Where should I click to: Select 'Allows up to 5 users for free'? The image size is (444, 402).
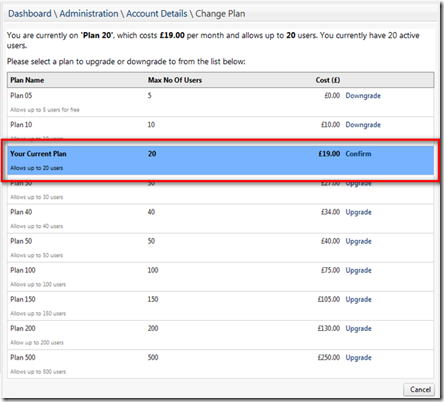pyautogui.click(x=45, y=110)
